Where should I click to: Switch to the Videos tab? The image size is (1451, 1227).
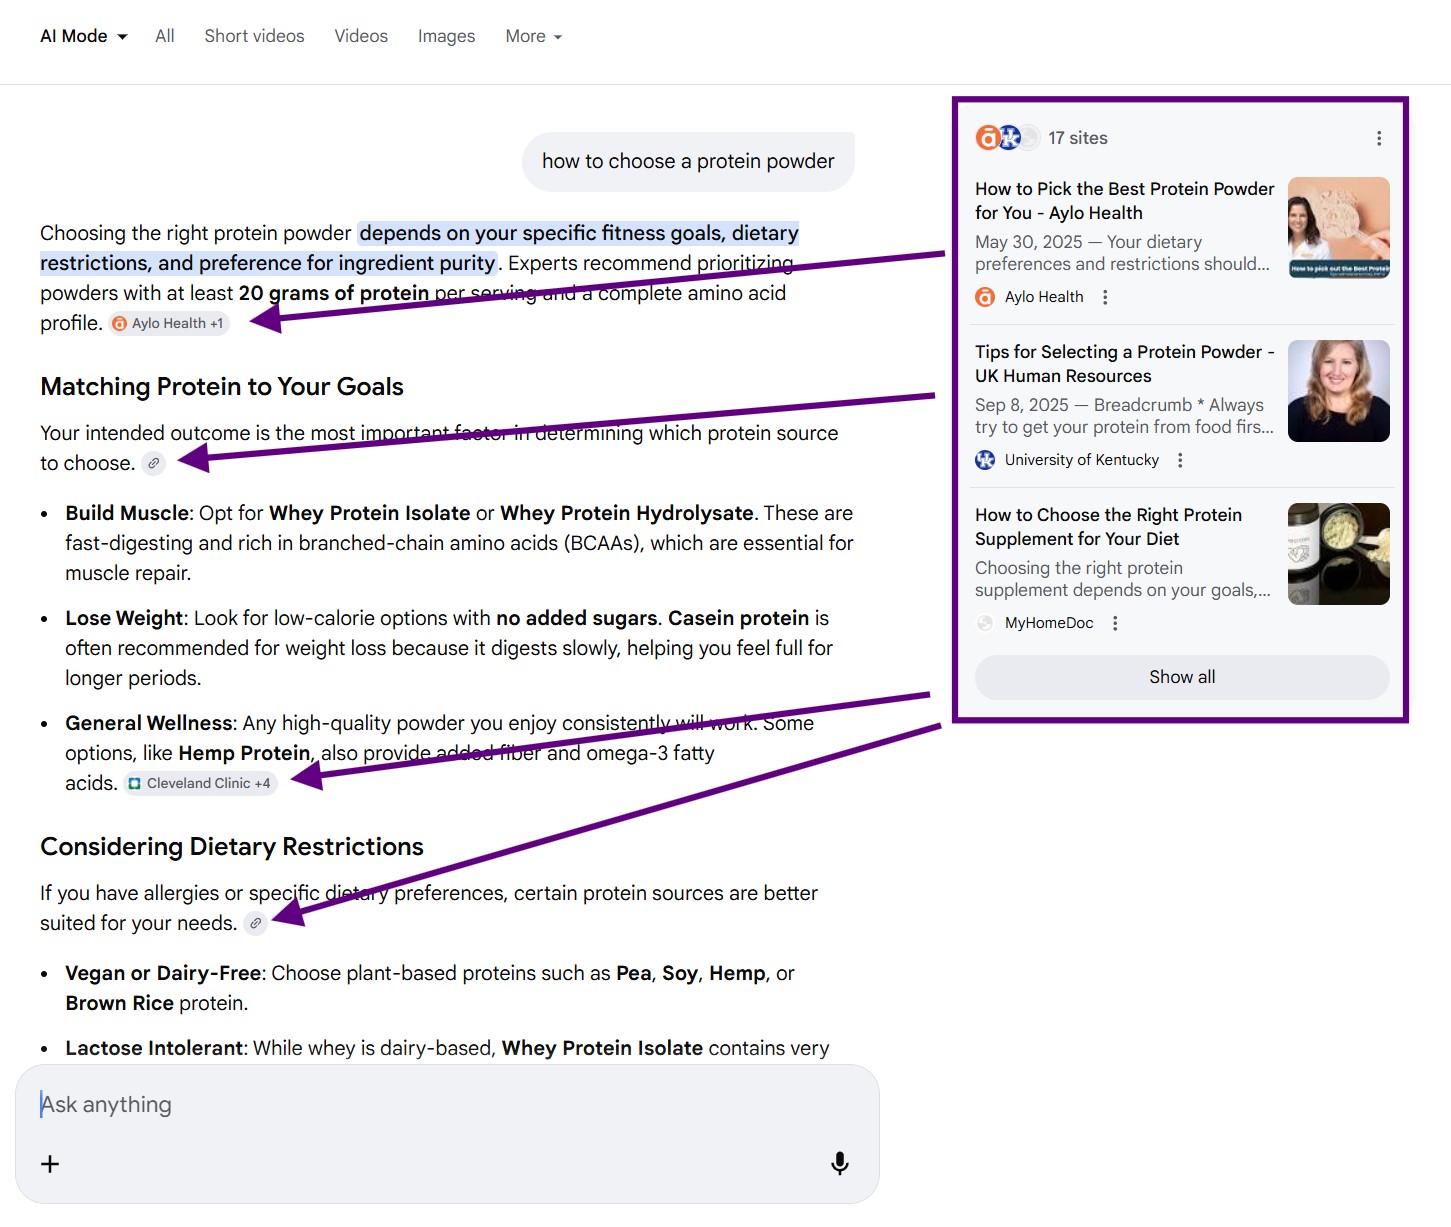[361, 36]
